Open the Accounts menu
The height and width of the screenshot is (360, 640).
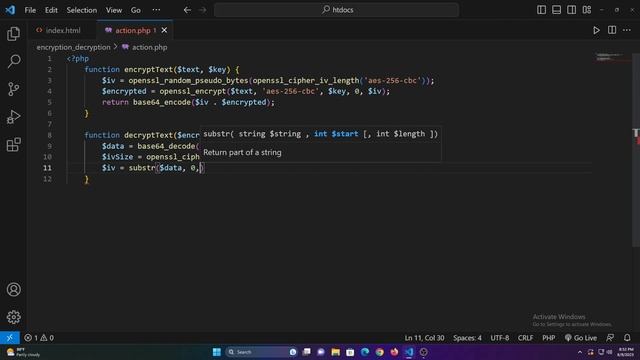coord(13,289)
